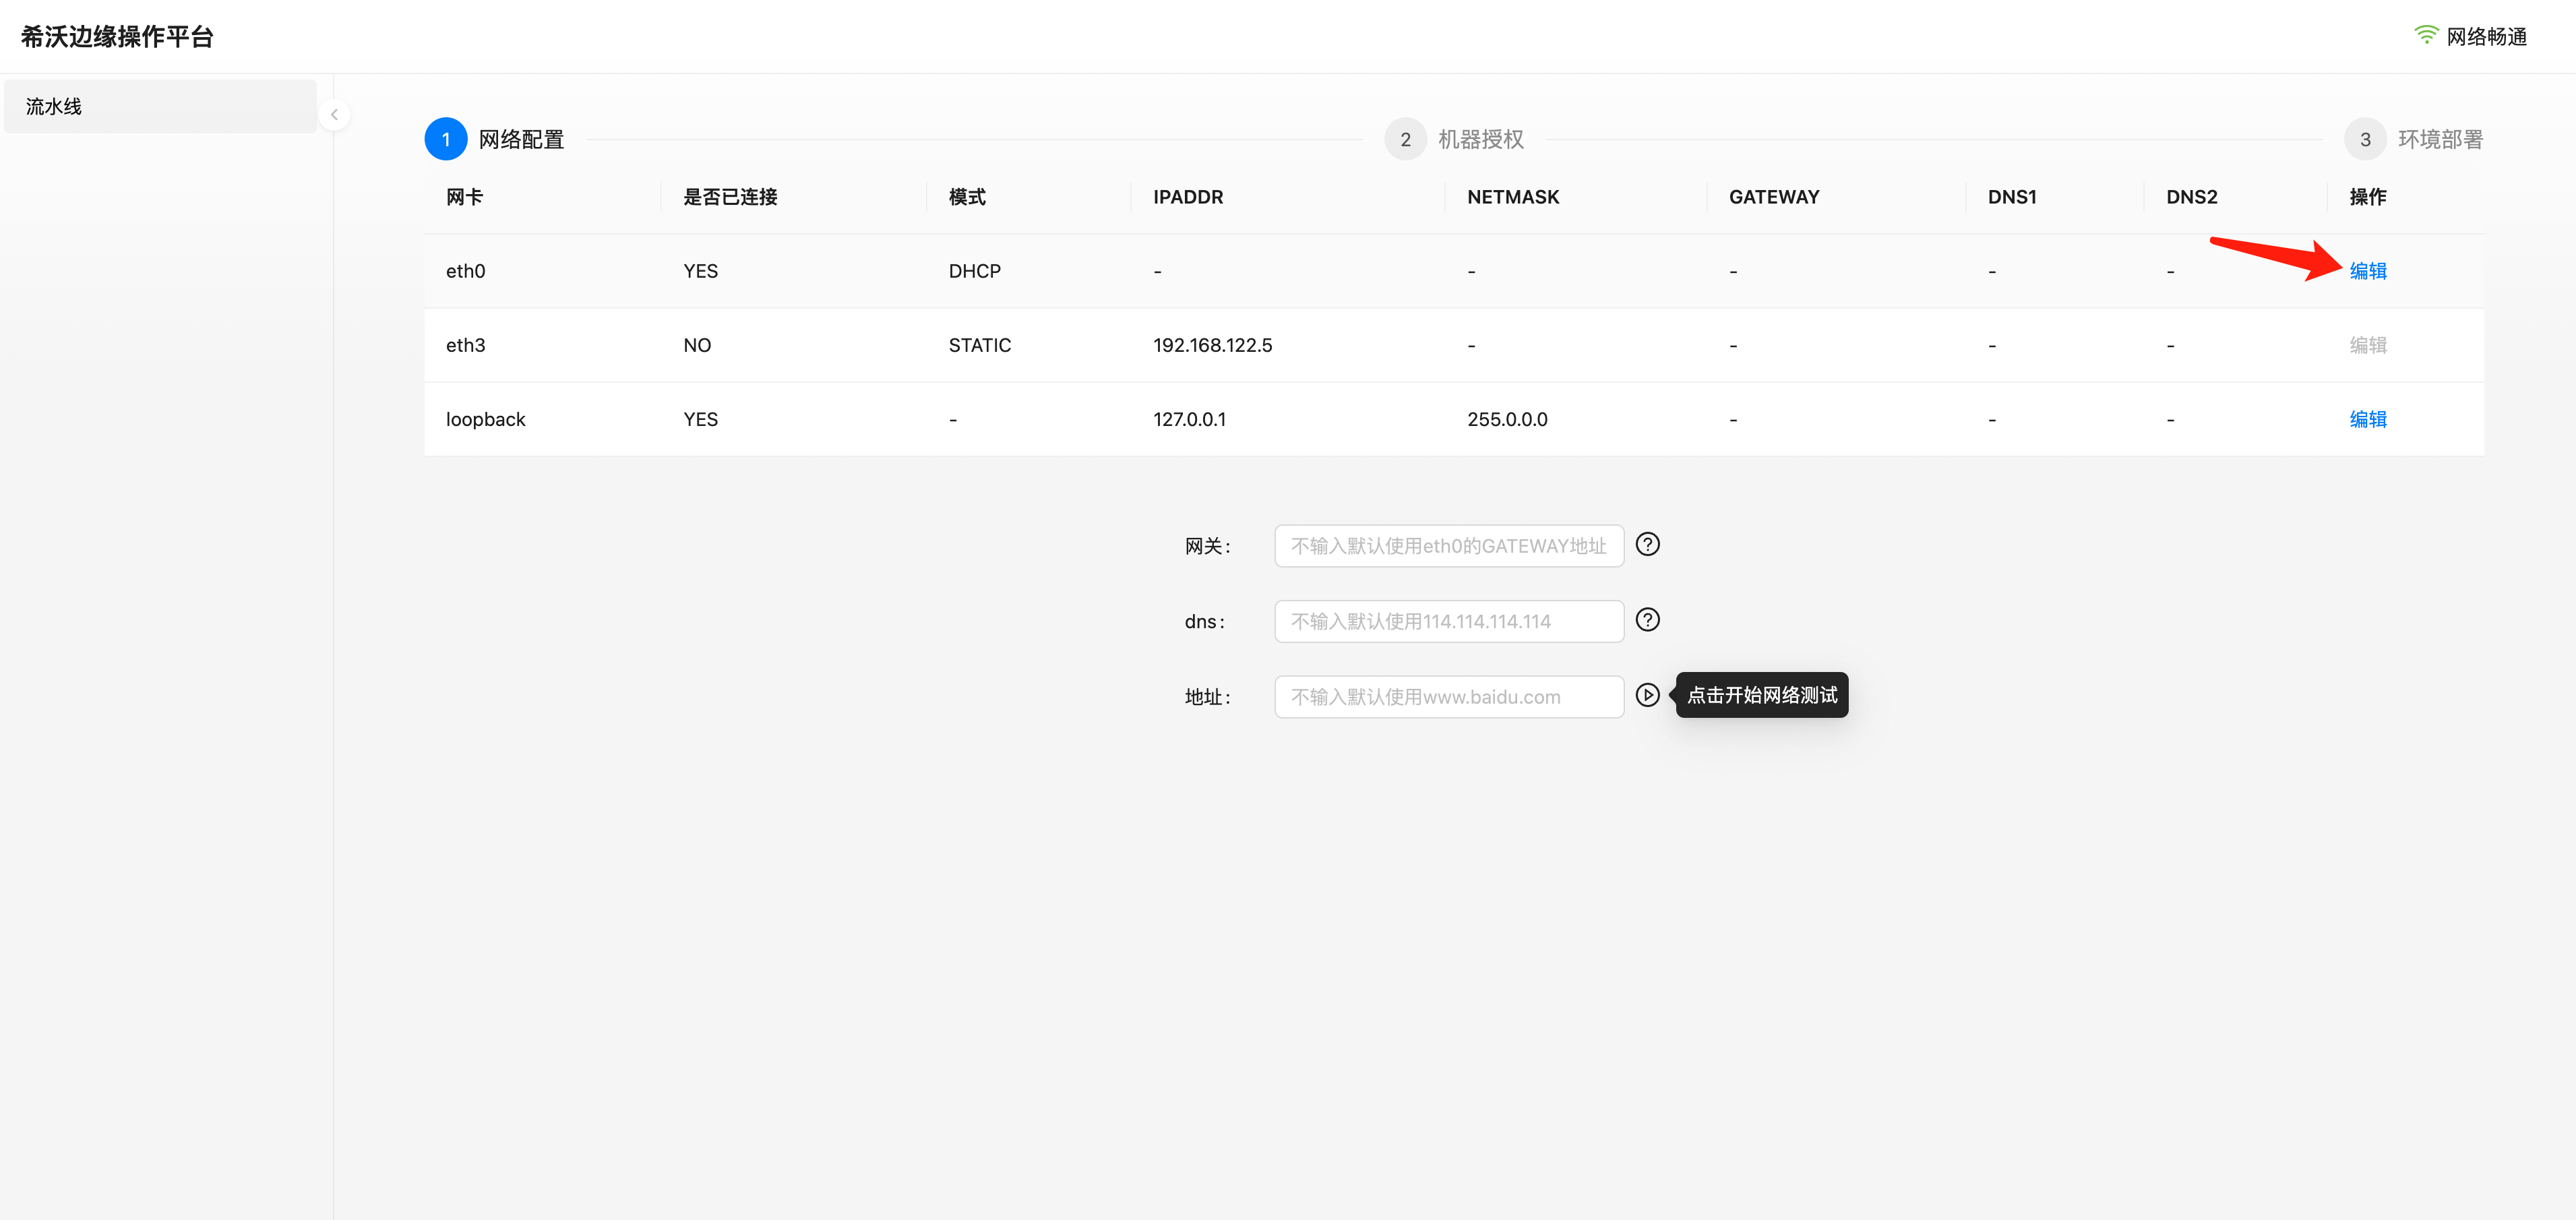The height and width of the screenshot is (1220, 2576).
Task: Click the IPADDR column header
Action: (1188, 197)
